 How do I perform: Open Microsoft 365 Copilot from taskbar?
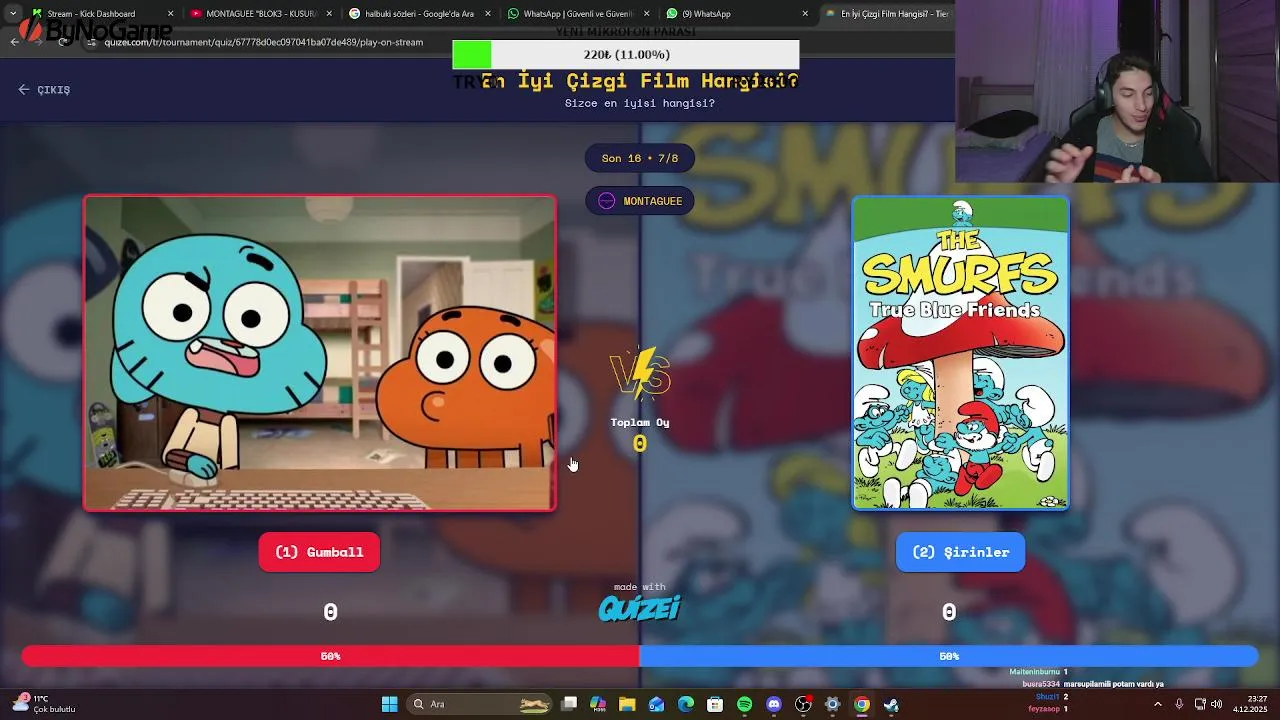[x=598, y=704]
